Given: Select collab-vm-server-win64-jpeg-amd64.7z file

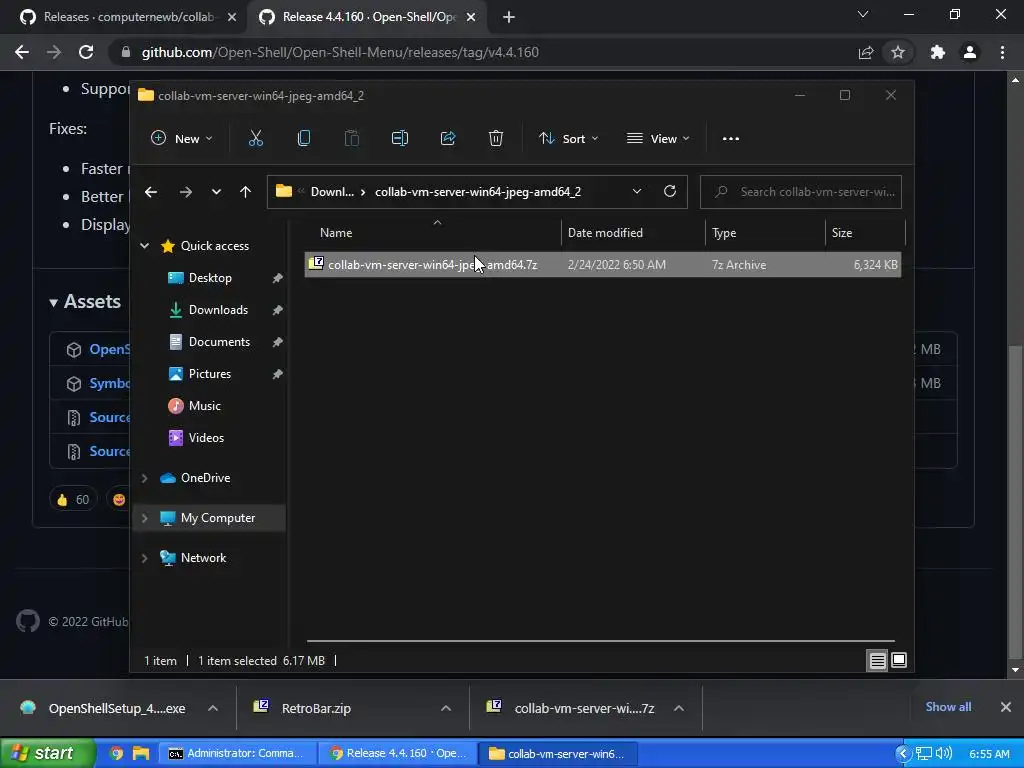Looking at the screenshot, I should point(603,264).
